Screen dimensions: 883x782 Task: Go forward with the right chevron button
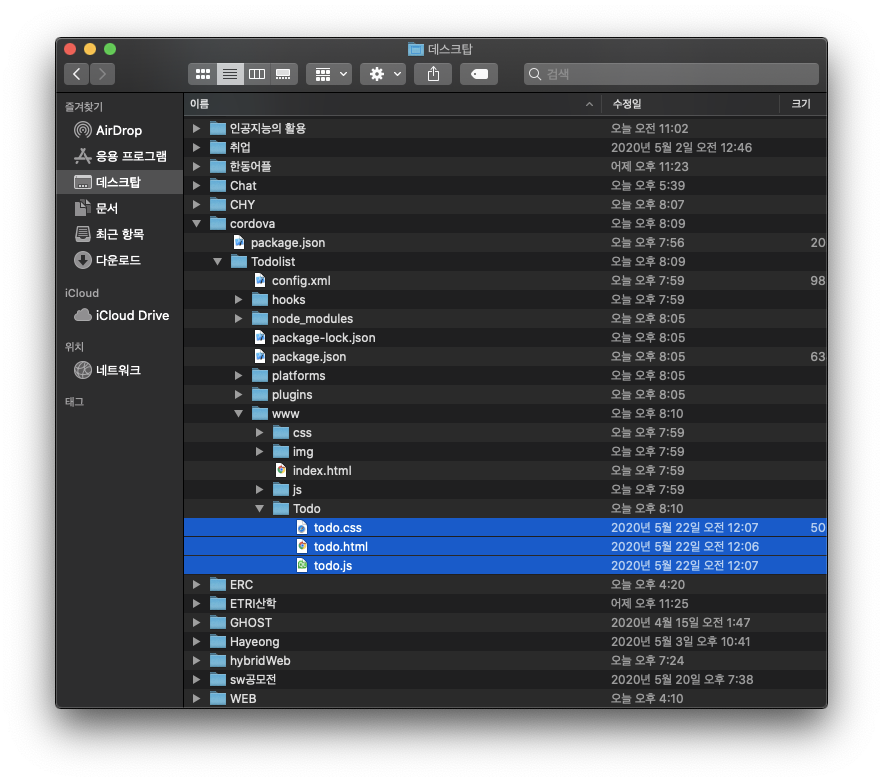coord(102,74)
